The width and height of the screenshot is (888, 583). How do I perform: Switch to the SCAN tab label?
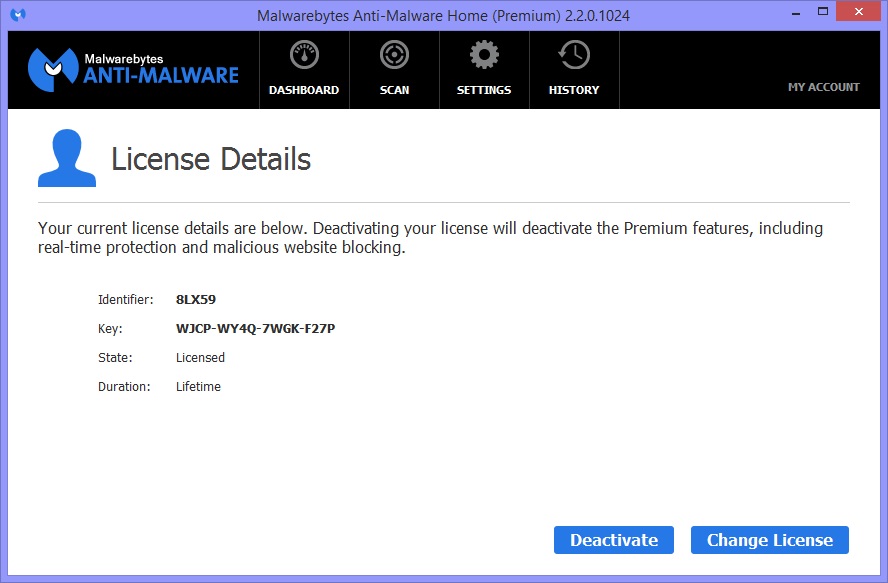(x=394, y=90)
